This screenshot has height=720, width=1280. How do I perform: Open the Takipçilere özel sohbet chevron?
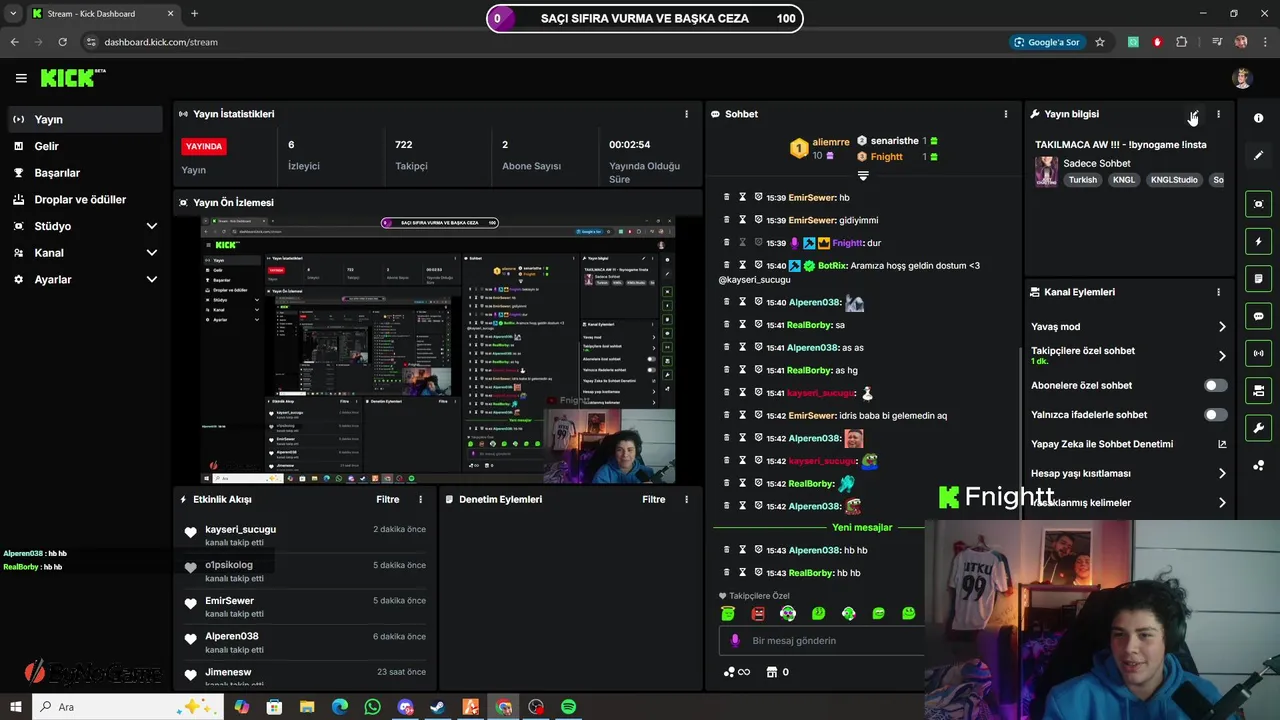[1222, 355]
